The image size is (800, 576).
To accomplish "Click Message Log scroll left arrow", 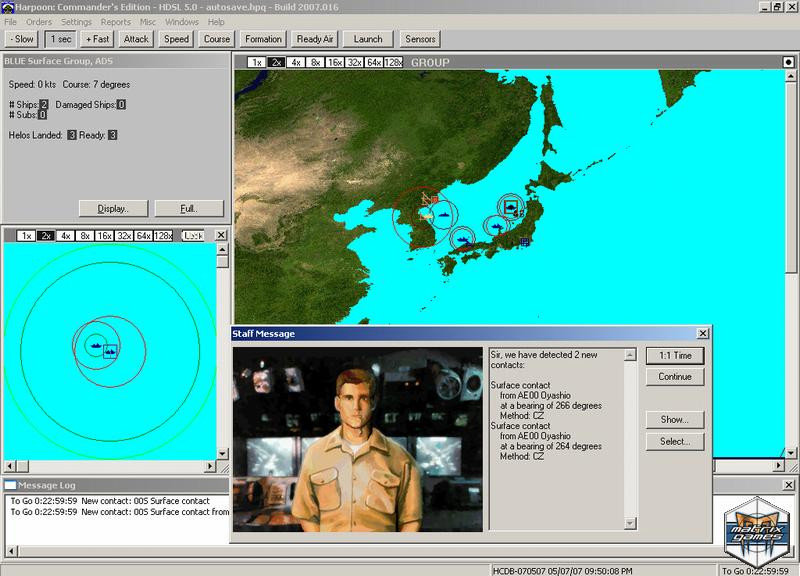I will pos(11,551).
